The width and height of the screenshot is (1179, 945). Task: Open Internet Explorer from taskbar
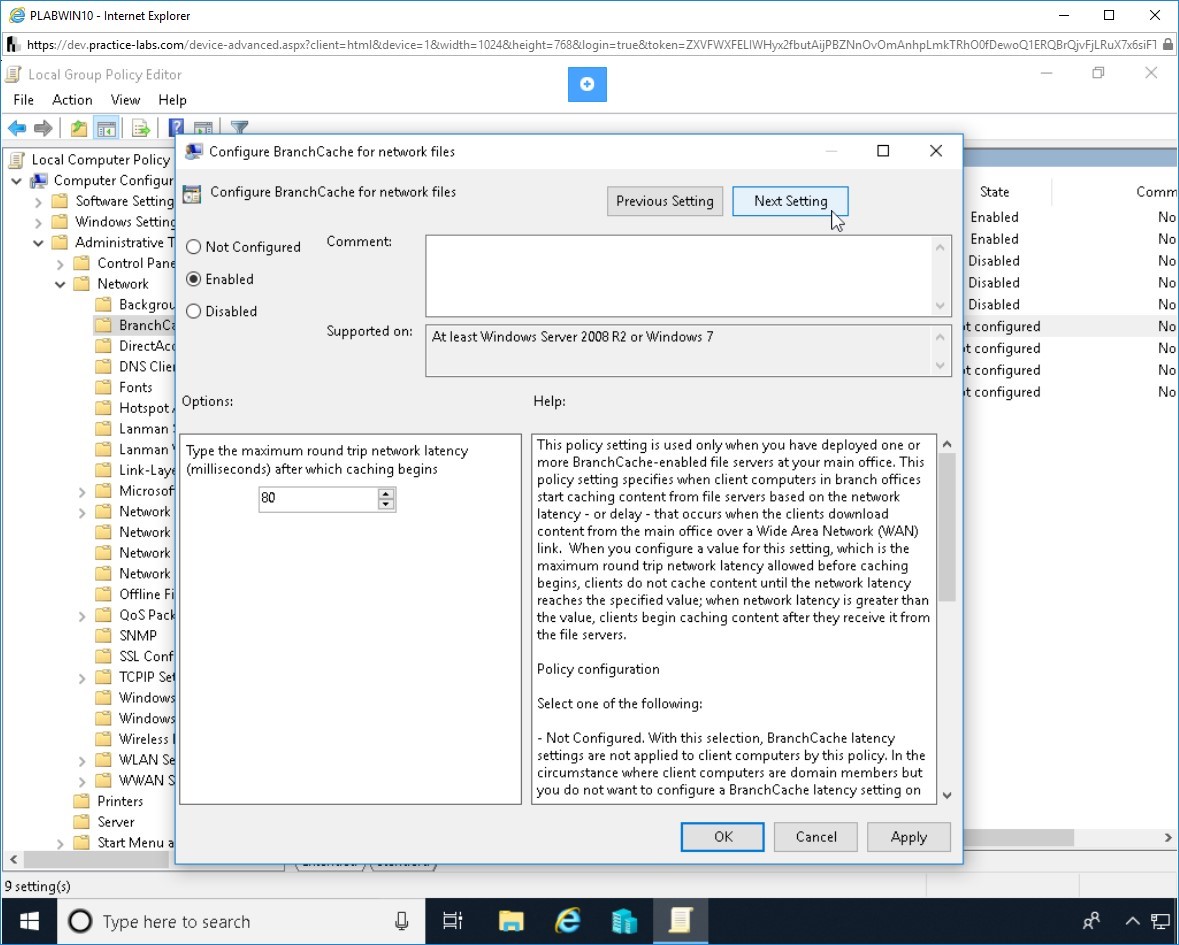[x=568, y=921]
